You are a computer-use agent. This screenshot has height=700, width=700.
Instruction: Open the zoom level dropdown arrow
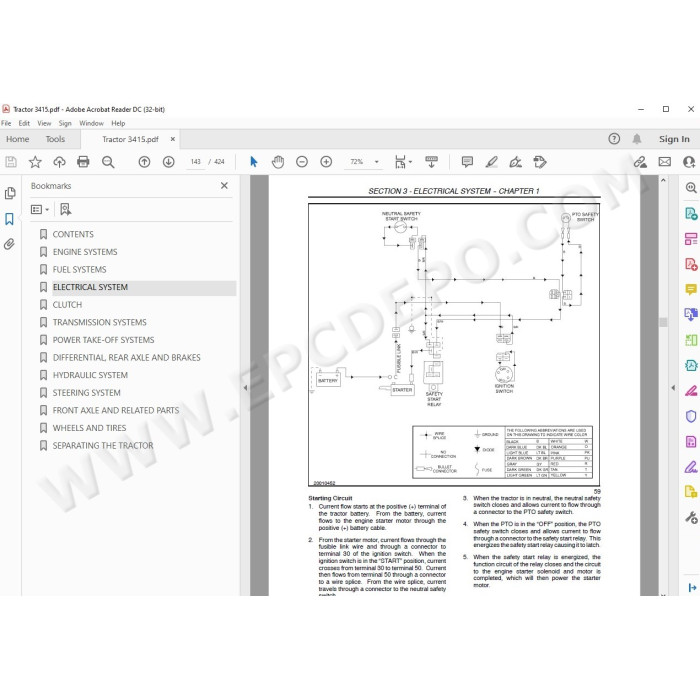point(376,162)
